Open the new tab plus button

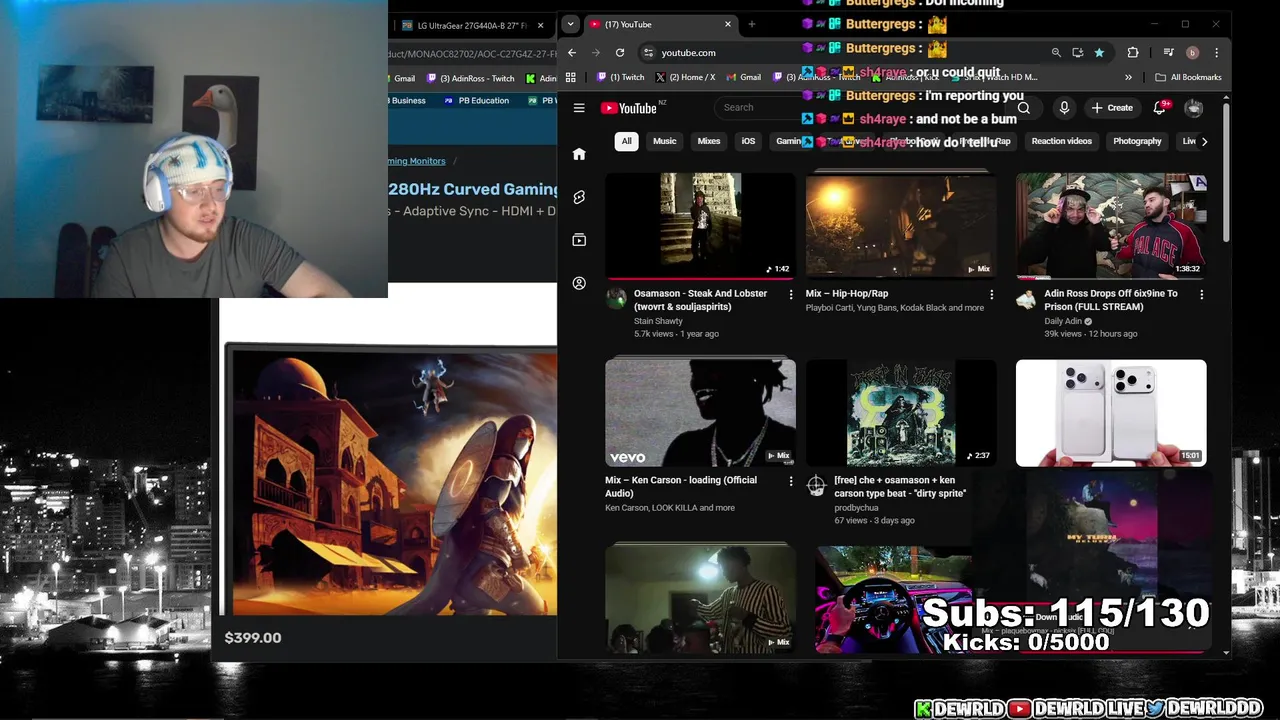[752, 24]
